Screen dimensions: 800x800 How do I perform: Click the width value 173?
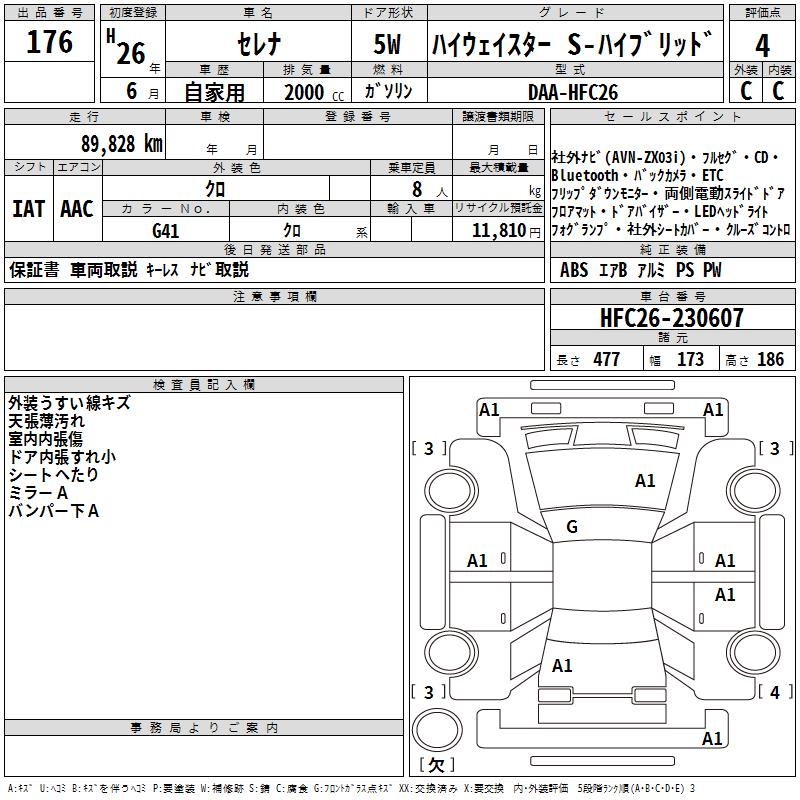(690, 359)
